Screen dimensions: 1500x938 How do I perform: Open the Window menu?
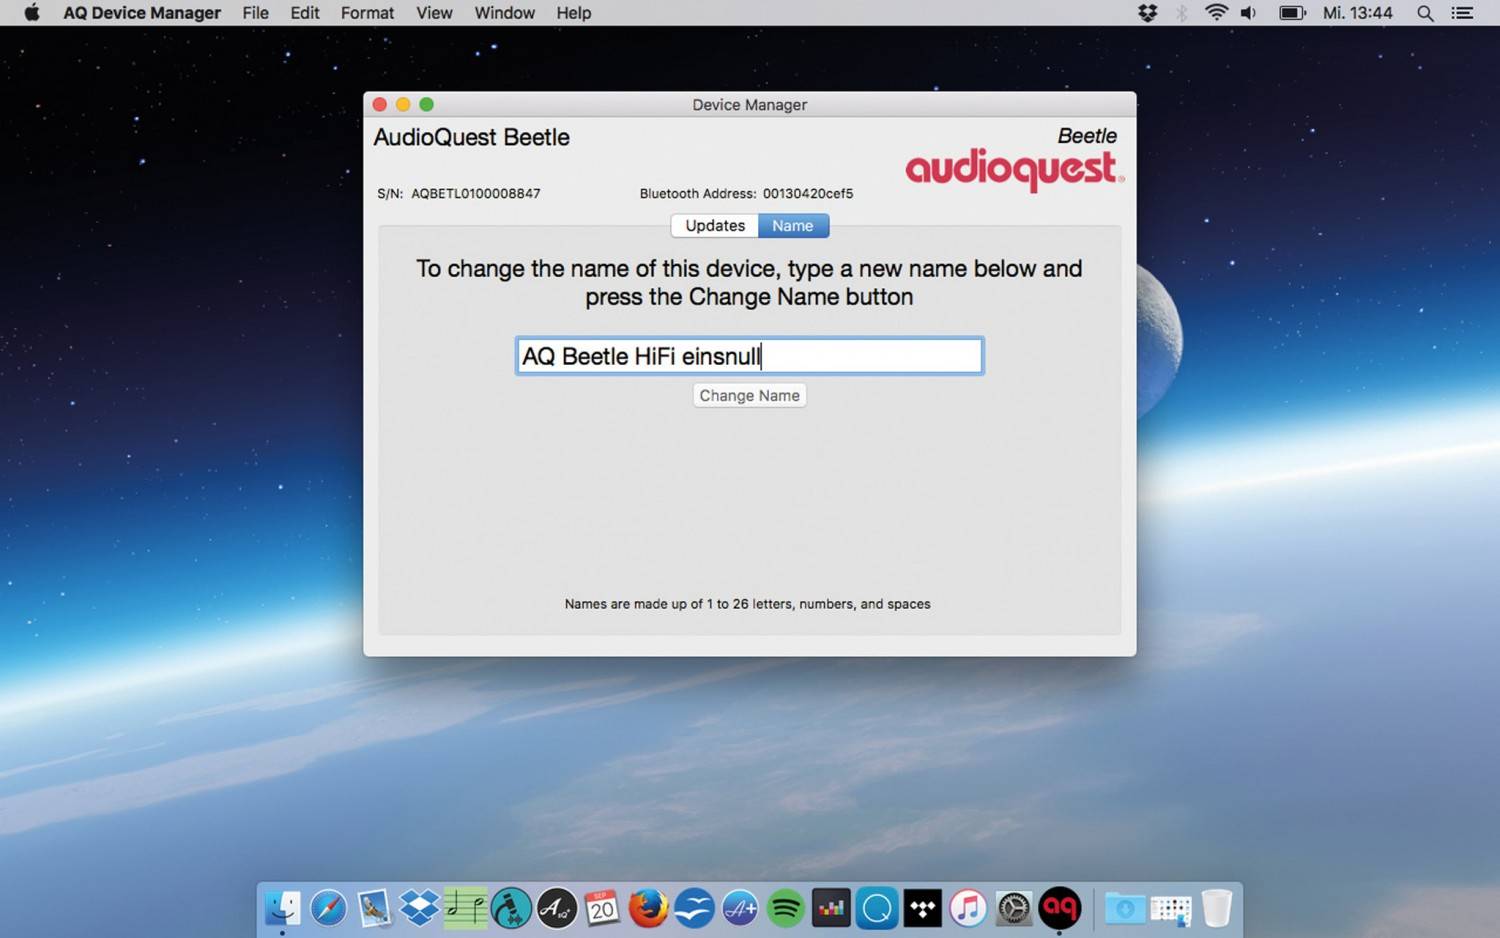pos(504,13)
